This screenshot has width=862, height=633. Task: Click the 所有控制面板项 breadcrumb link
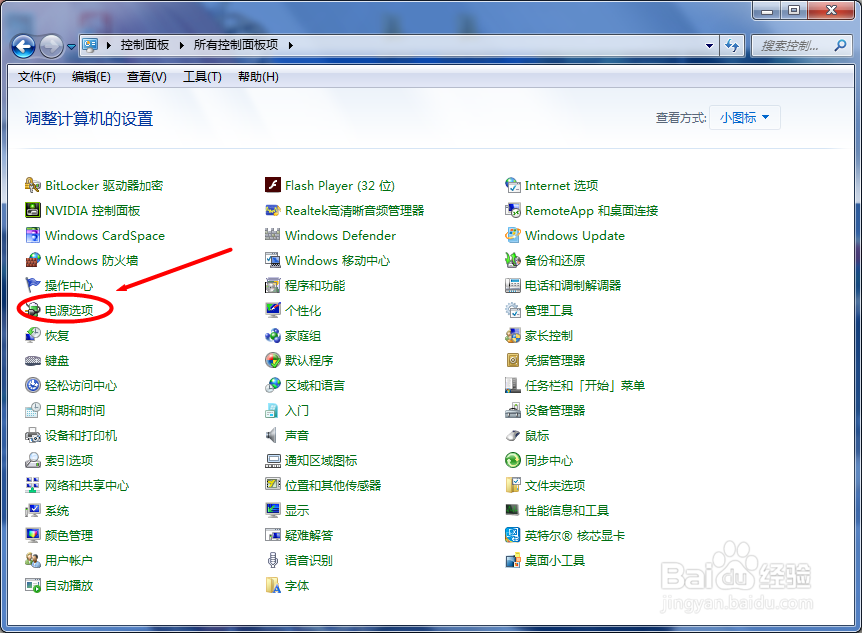[236, 45]
